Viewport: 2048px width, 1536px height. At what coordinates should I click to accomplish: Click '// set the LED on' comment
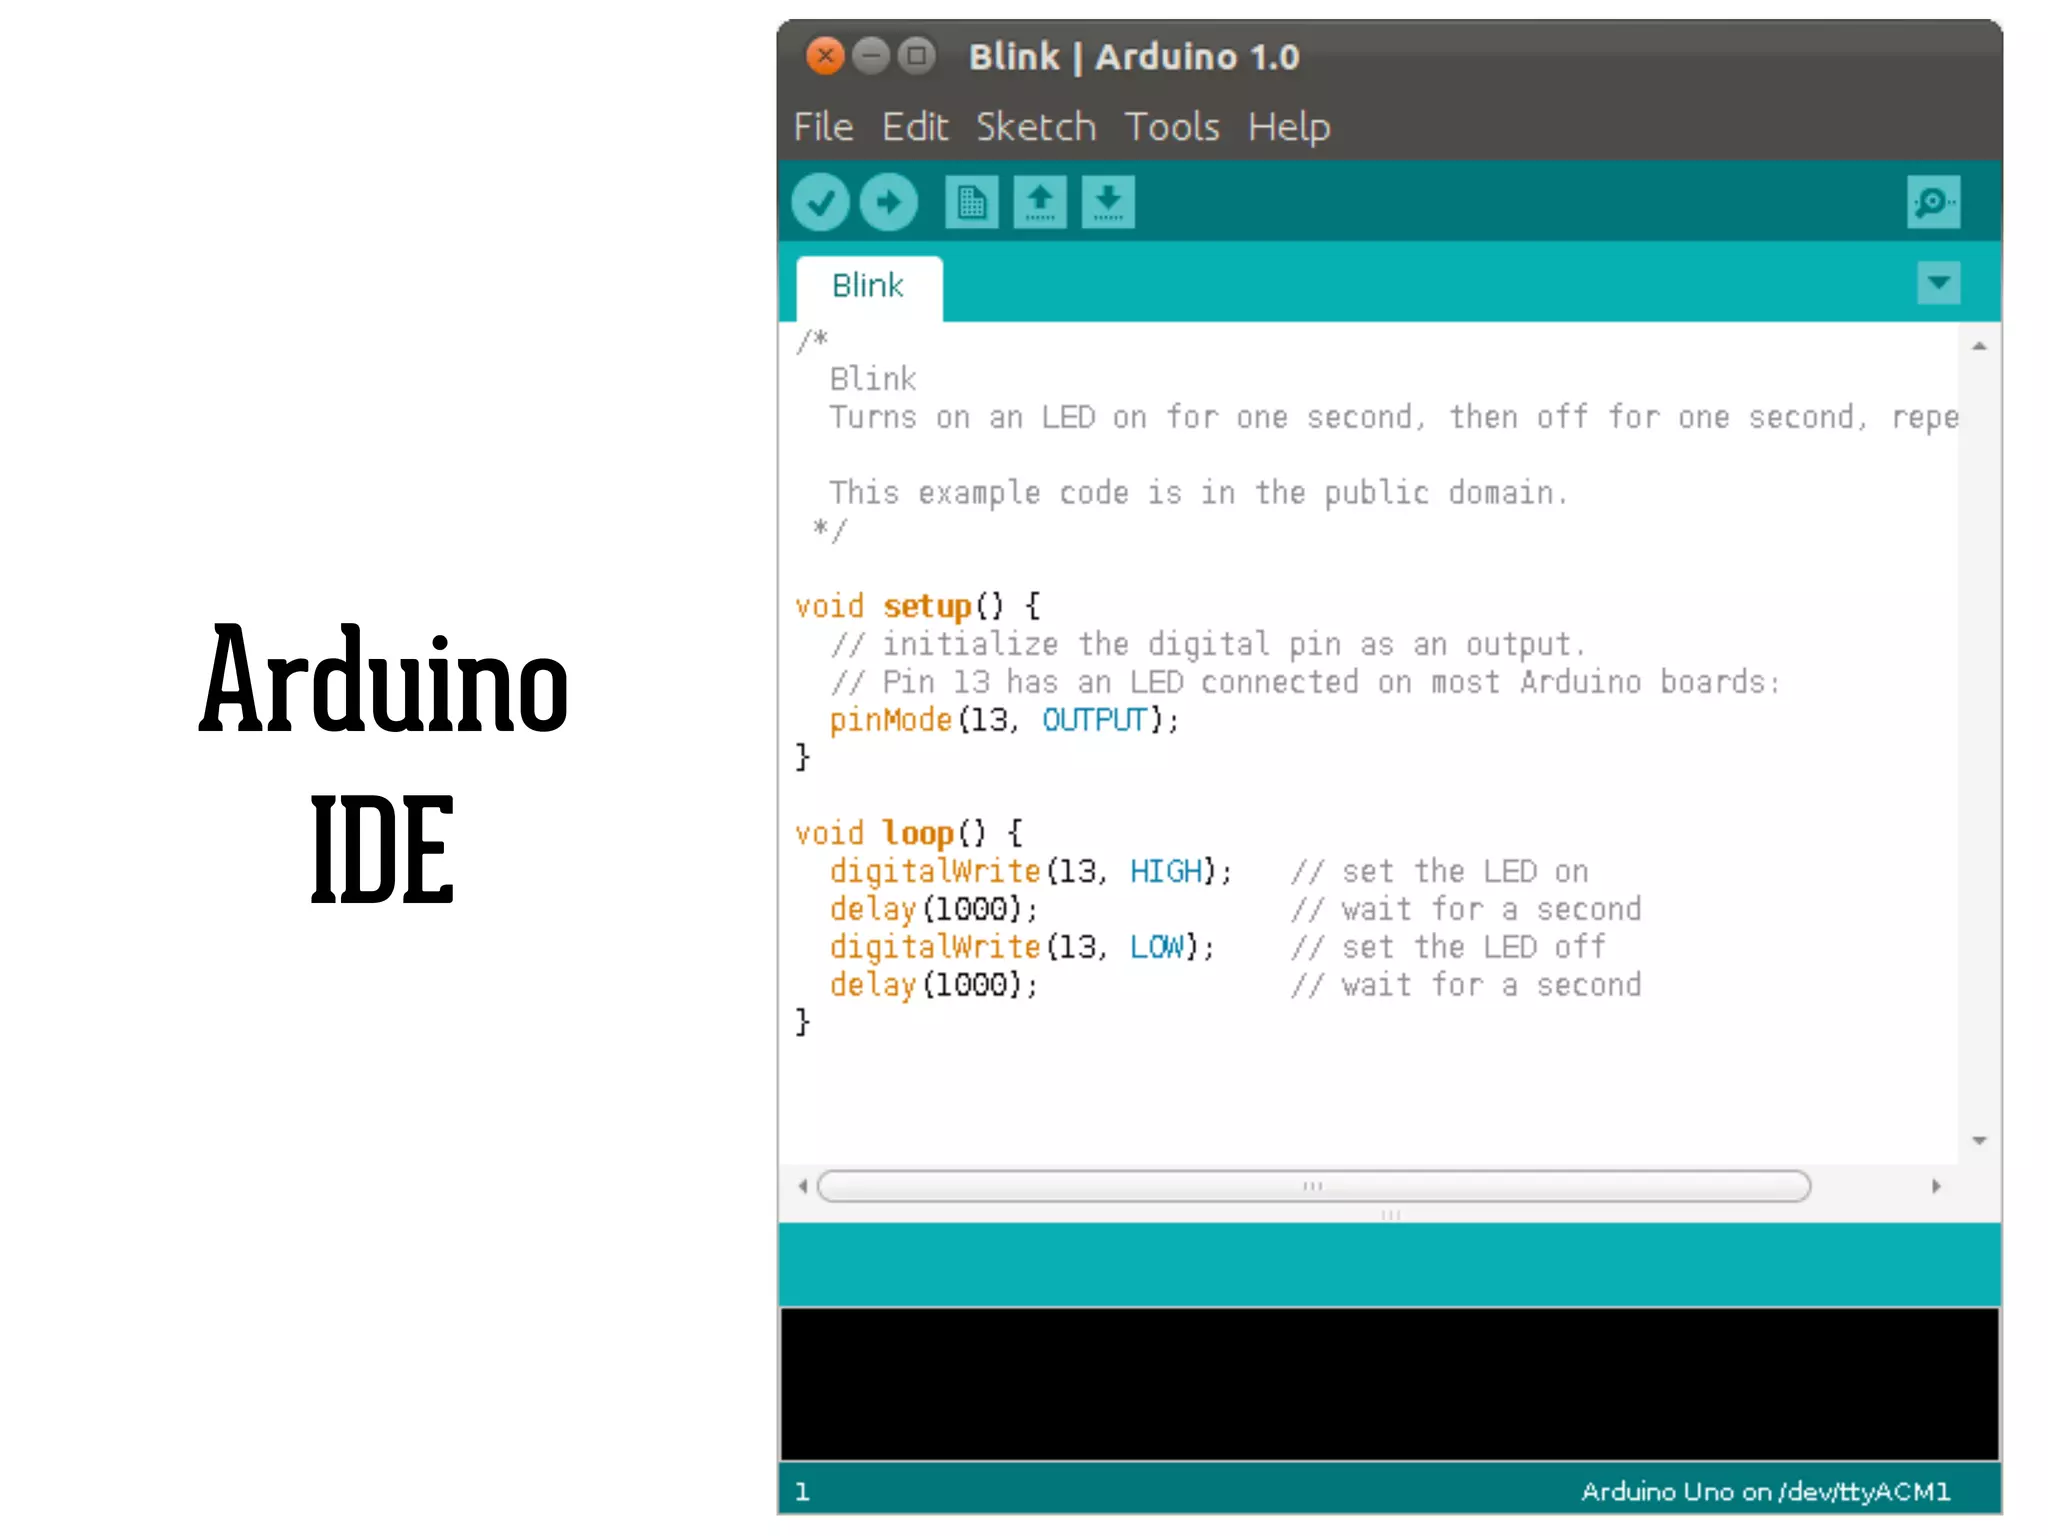point(1439,871)
